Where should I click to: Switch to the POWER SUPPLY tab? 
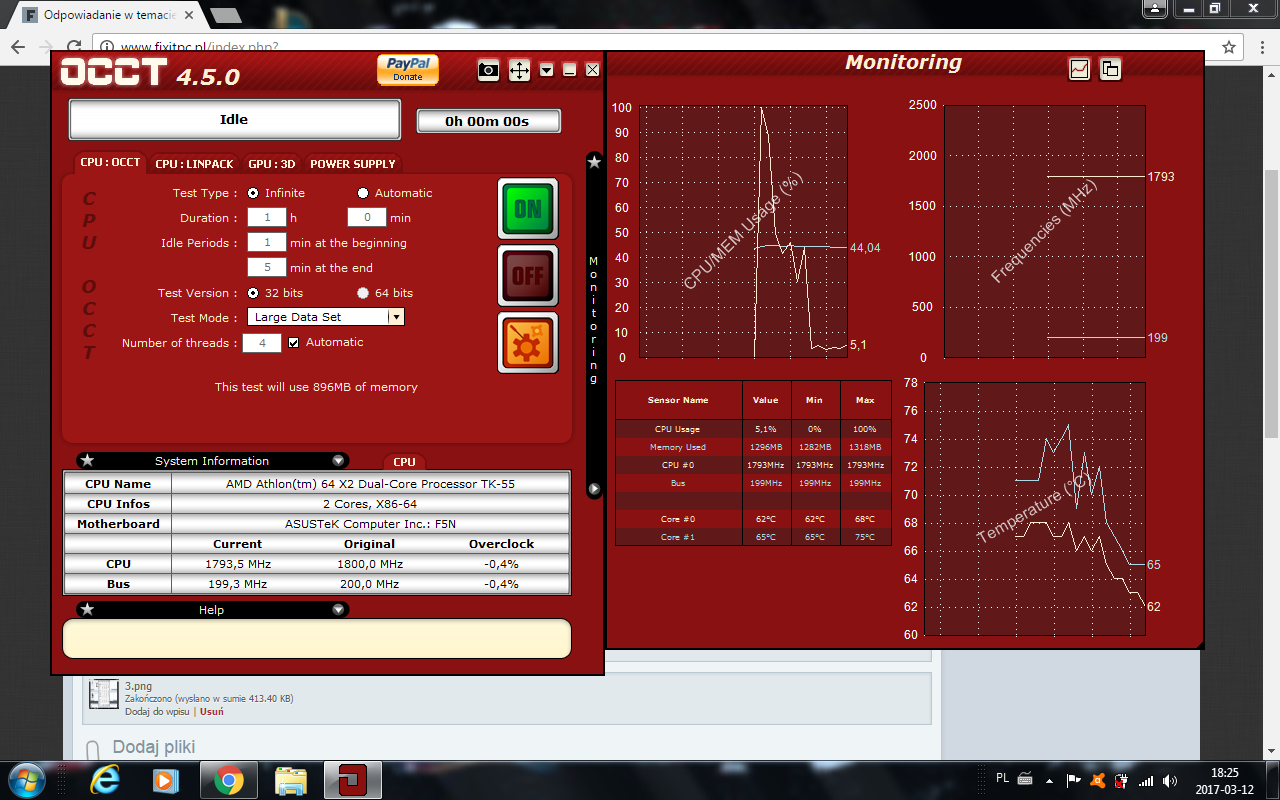(353, 163)
